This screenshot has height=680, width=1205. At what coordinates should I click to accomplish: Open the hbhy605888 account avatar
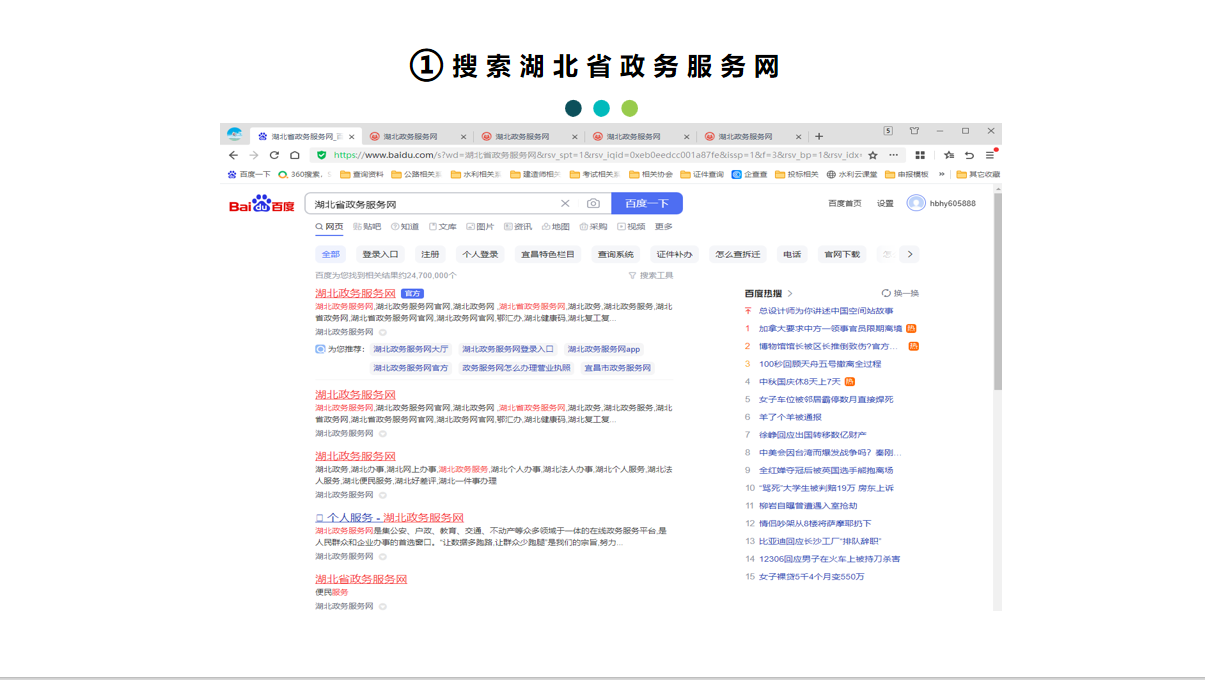916,203
